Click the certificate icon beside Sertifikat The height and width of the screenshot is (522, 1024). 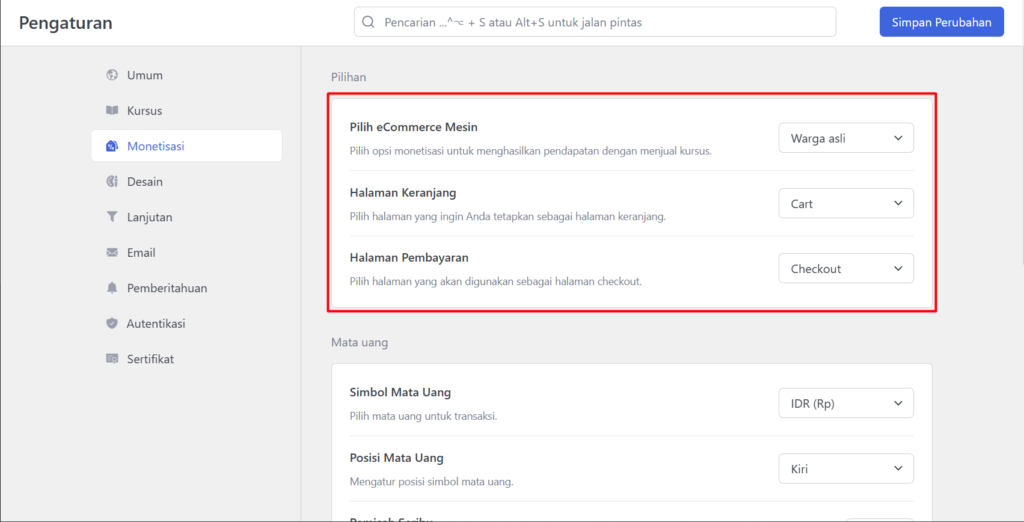[112, 359]
